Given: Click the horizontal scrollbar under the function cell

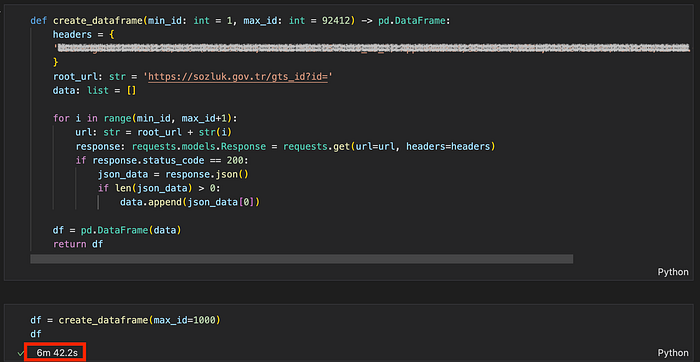Looking at the screenshot, I should (x=301, y=259).
